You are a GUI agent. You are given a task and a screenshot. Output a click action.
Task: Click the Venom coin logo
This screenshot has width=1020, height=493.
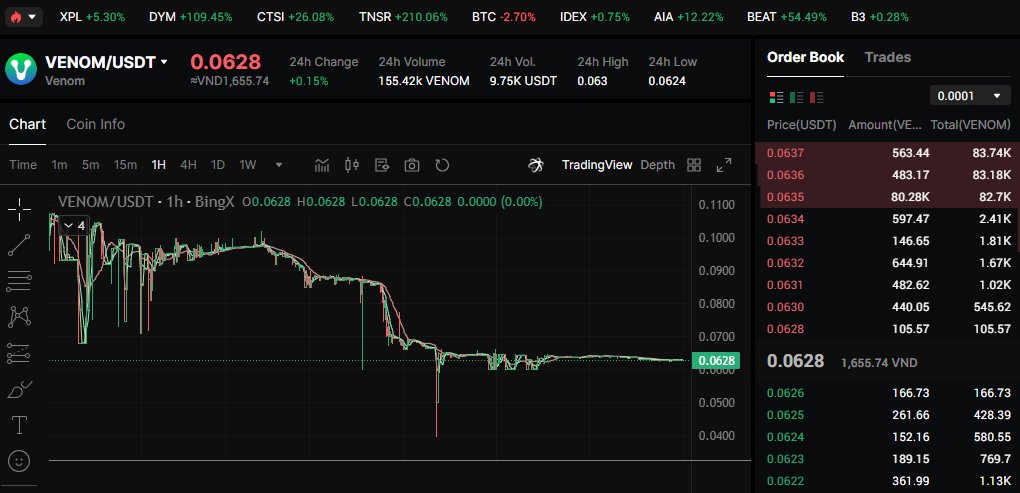(21, 69)
